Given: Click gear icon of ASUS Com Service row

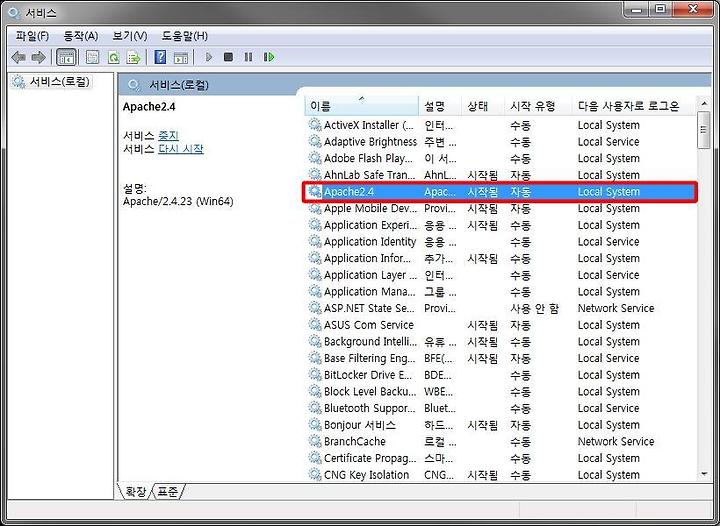Looking at the screenshot, I should (x=315, y=325).
